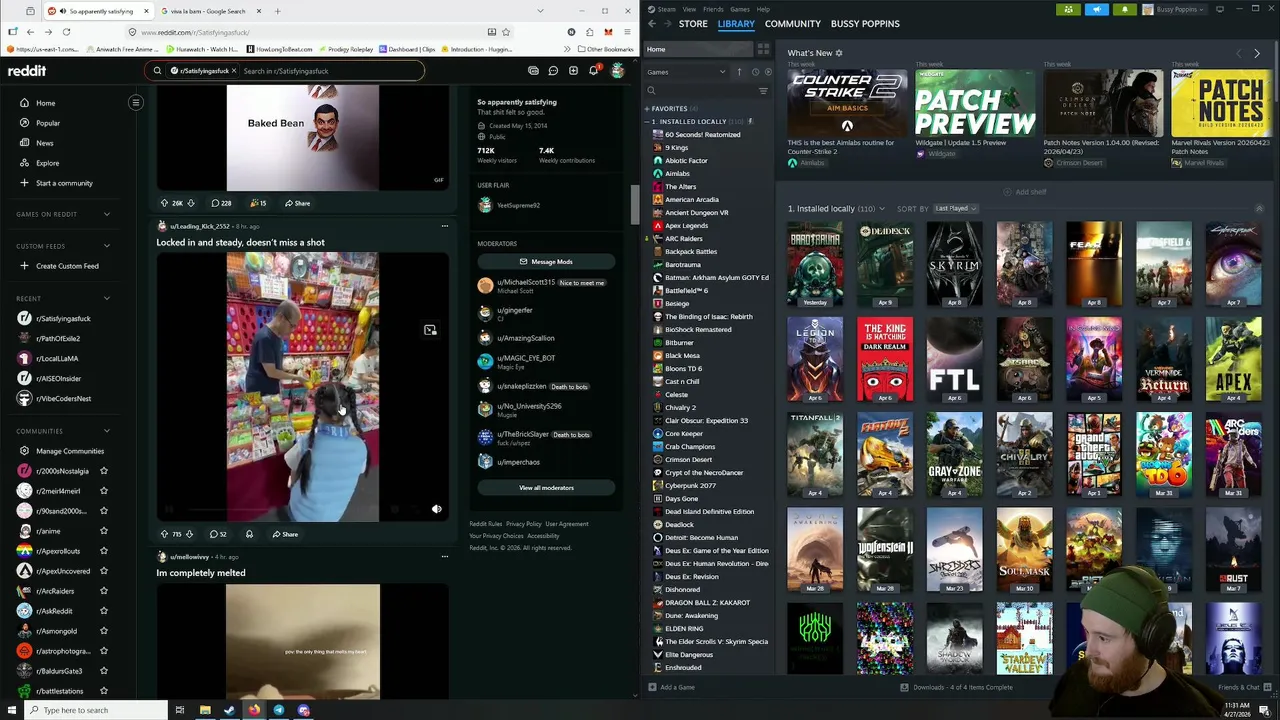Collapse Custom Feeds section
1280x720 pixels.
coord(107,246)
